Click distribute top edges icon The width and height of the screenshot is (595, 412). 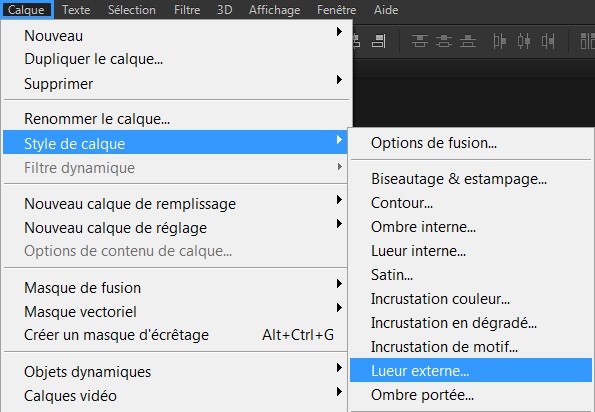420,41
